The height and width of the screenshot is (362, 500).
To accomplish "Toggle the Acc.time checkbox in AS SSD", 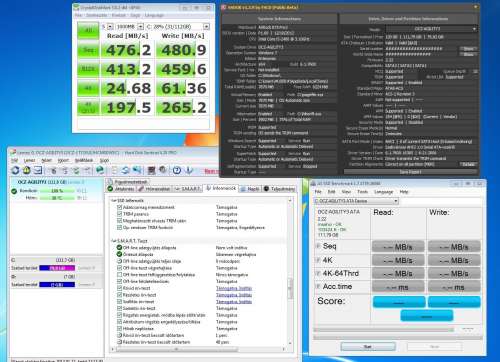I will (x=318, y=286).
